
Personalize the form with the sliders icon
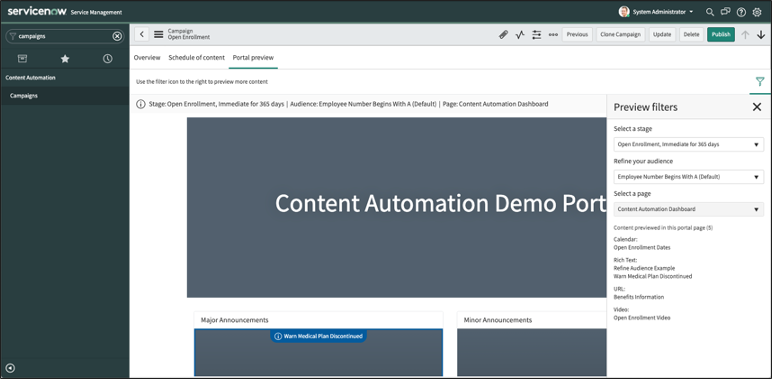point(537,34)
